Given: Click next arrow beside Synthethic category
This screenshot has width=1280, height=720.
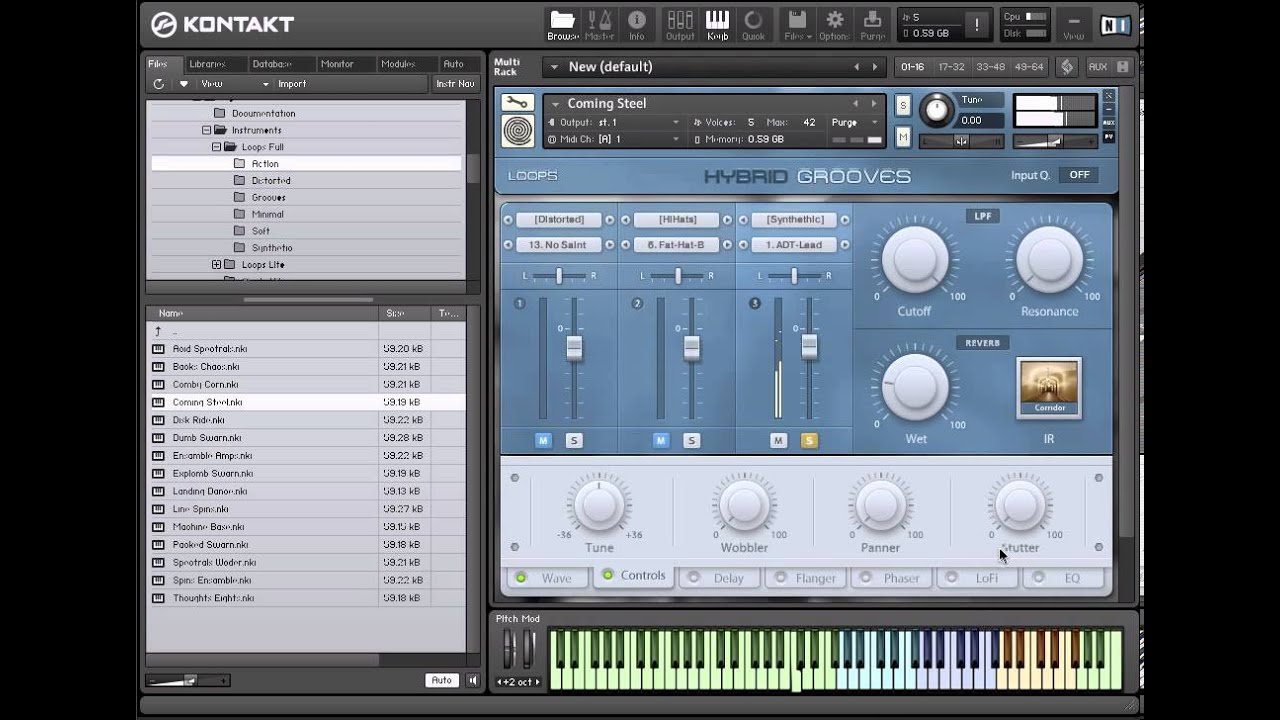Looking at the screenshot, I should 845,220.
